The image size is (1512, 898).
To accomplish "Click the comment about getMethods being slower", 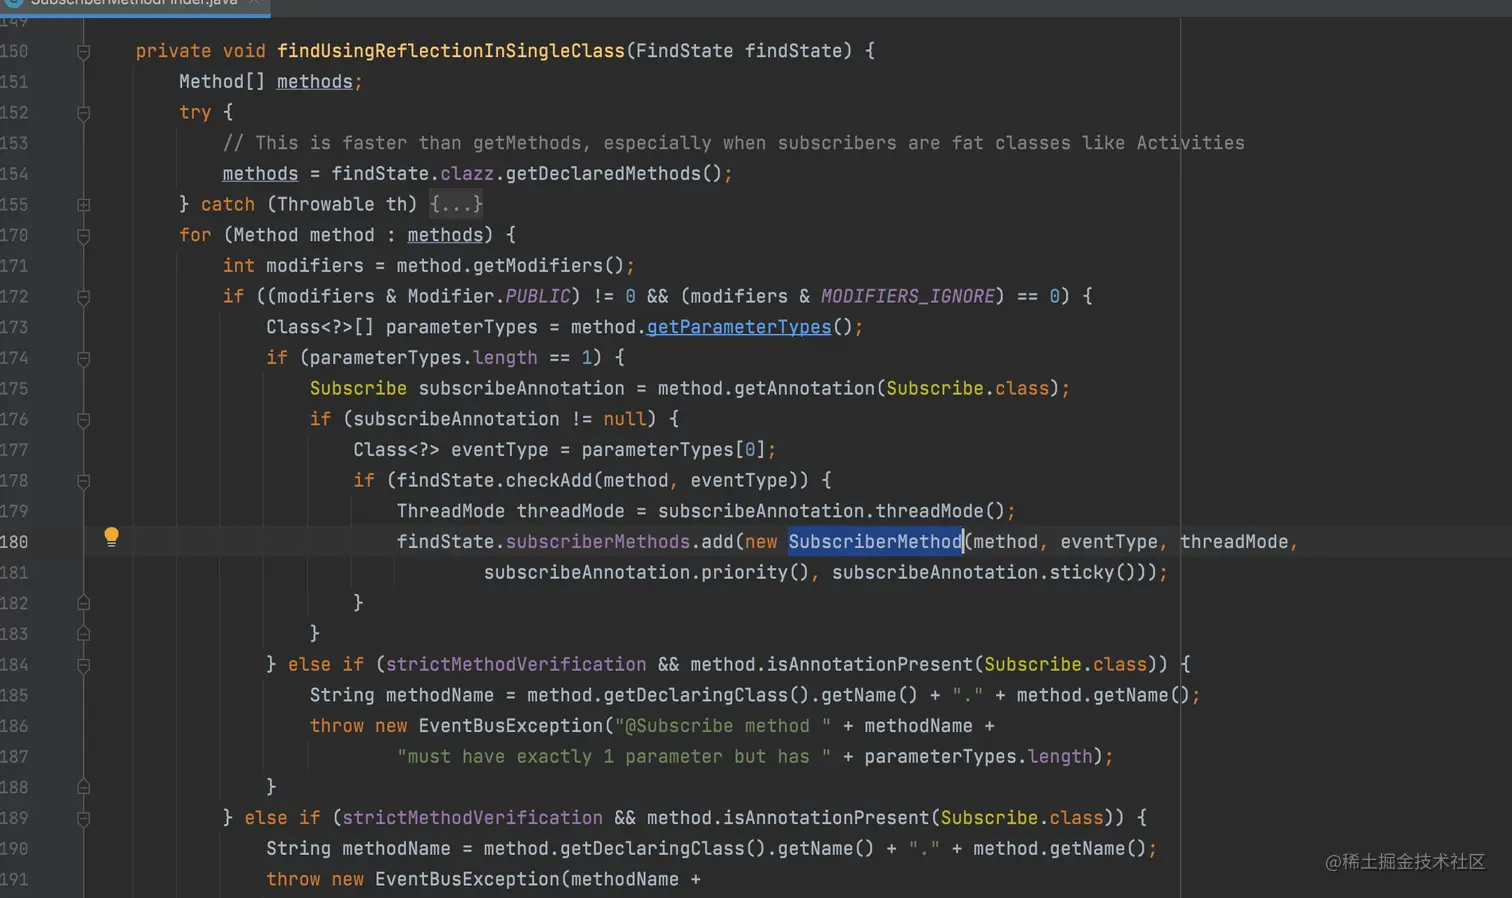I will pos(734,143).
